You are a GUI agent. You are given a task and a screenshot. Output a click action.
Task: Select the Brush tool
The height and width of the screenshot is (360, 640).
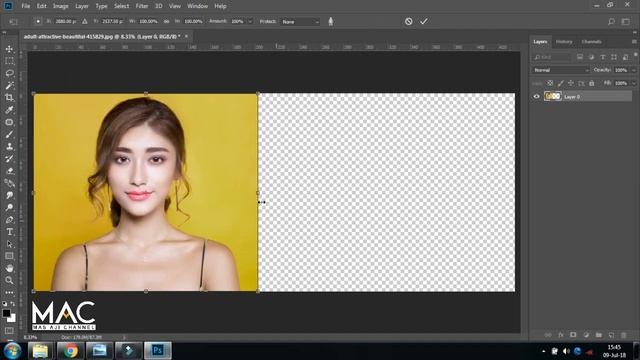tap(9, 134)
